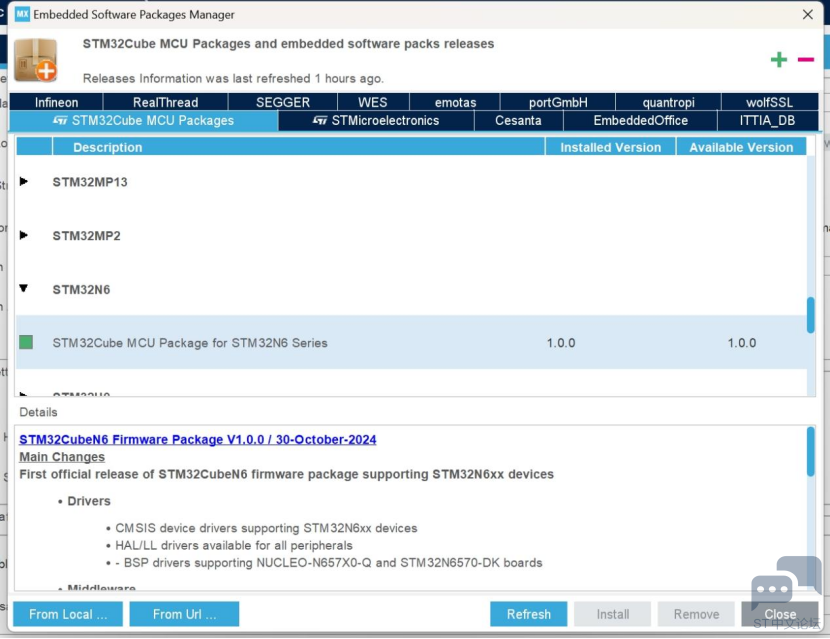Switch to the quantropi tab
Viewport: 830px width, 639px height.
(669, 102)
